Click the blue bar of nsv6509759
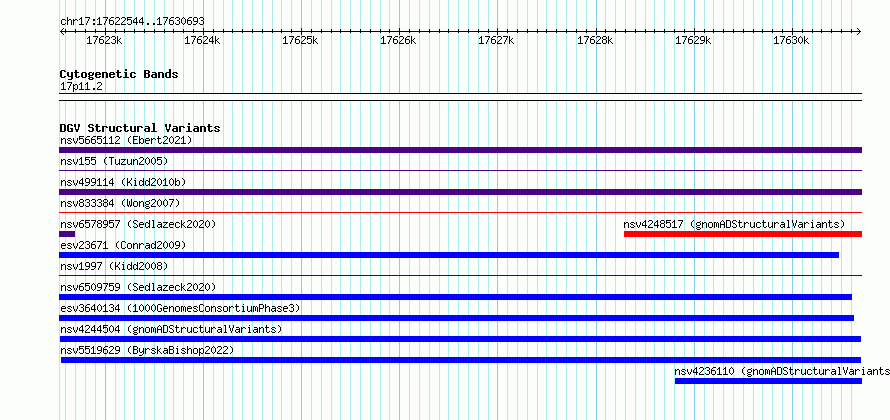Image resolution: width=890 pixels, height=420 pixels. [455, 297]
